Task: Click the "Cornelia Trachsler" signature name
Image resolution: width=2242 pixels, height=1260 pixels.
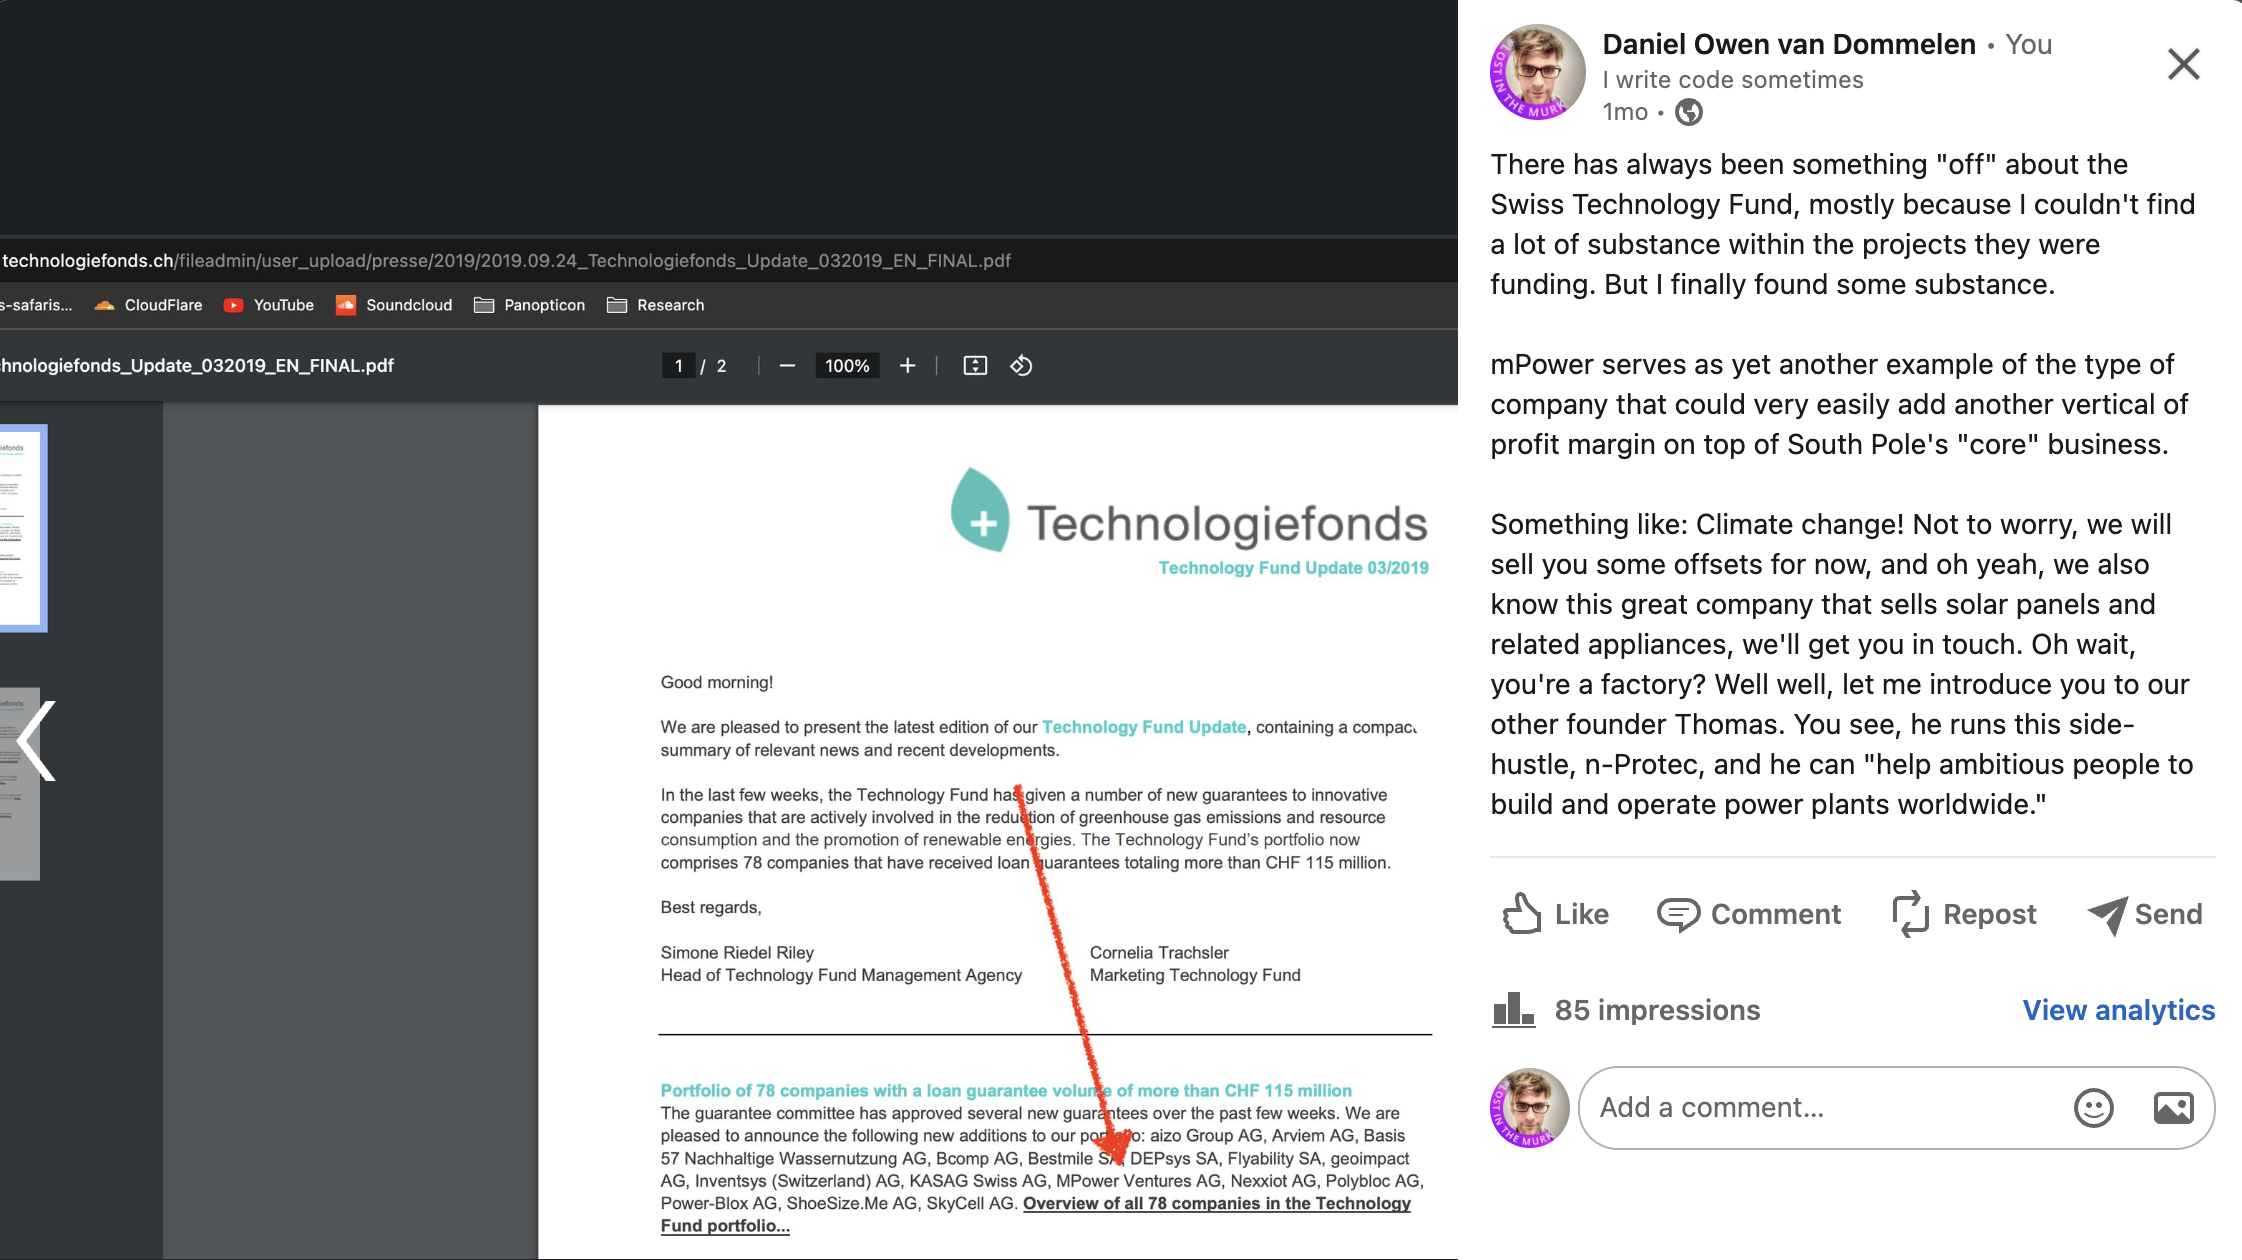Action: pos(1159,953)
